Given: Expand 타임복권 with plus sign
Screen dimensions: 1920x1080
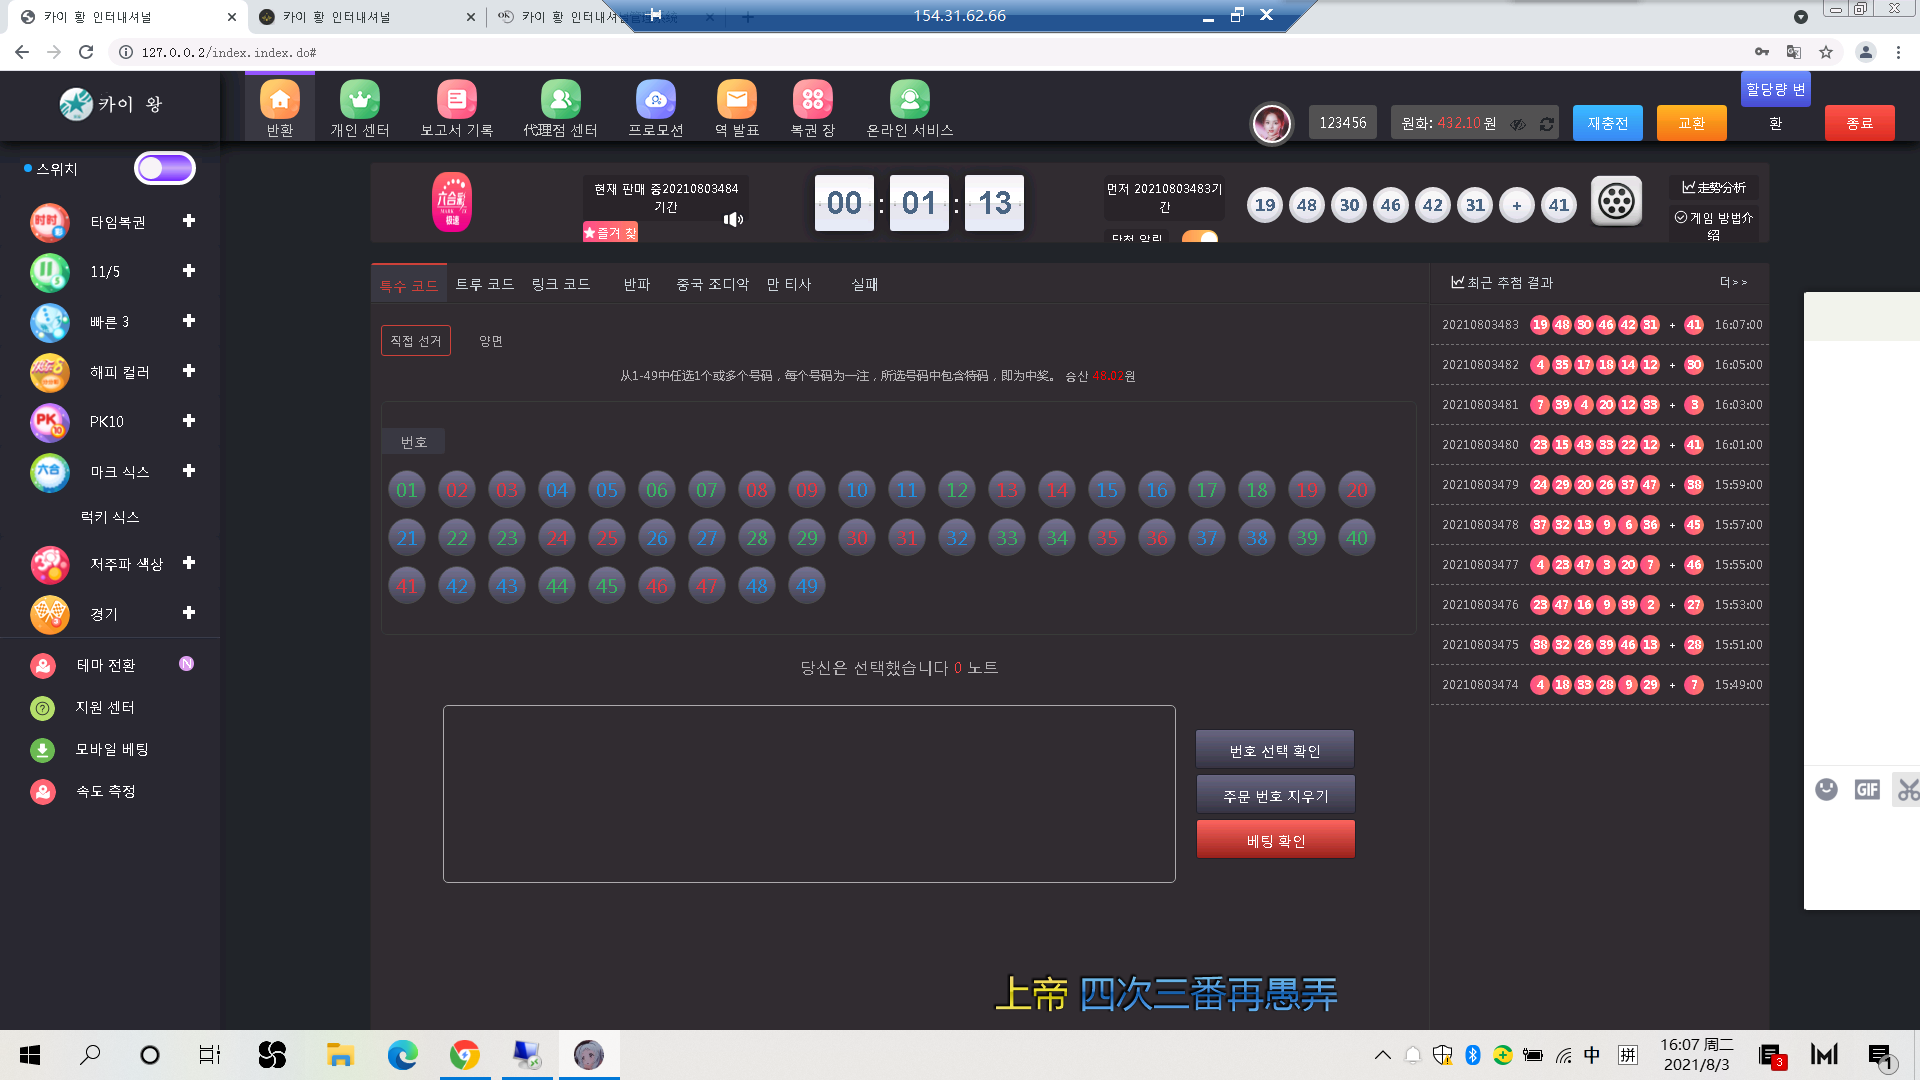Looking at the screenshot, I should (189, 221).
